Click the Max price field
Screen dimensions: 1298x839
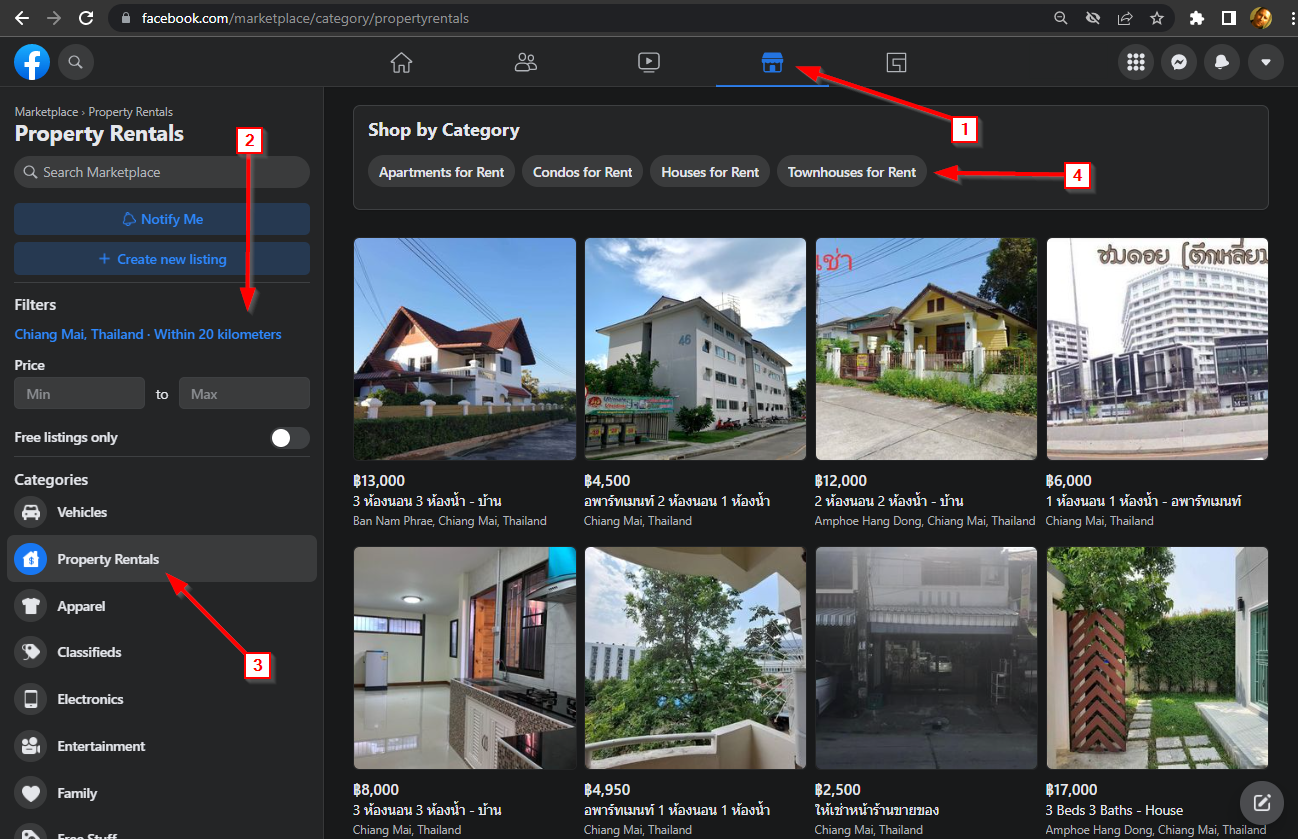click(x=244, y=394)
